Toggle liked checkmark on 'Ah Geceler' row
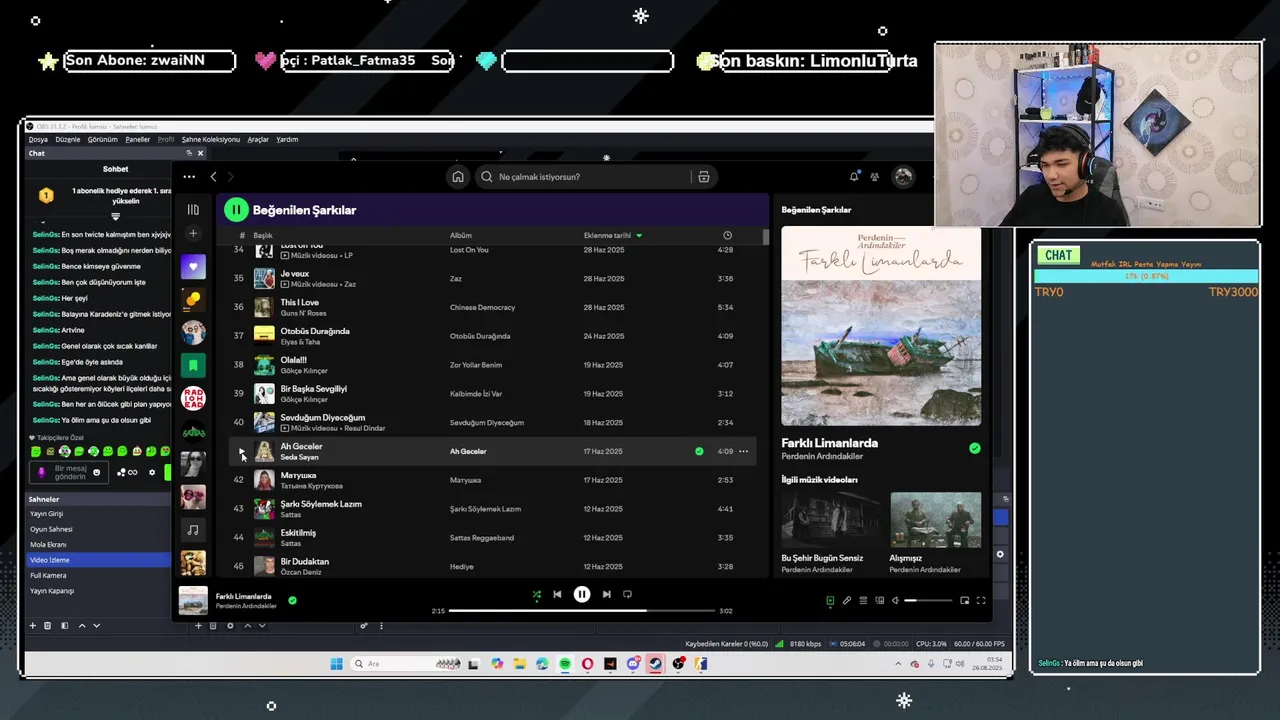 tap(699, 451)
